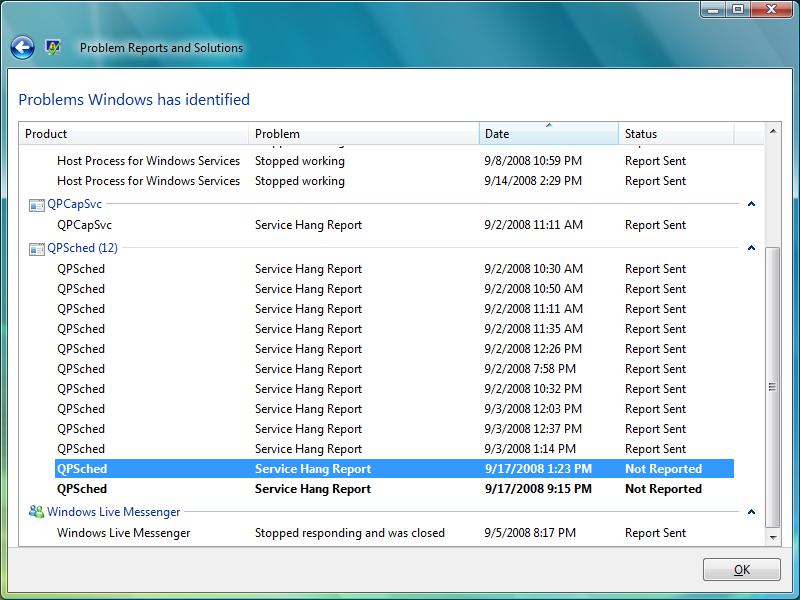This screenshot has height=600, width=800.
Task: Collapse the QPCapSvc group chevron
Action: point(751,204)
